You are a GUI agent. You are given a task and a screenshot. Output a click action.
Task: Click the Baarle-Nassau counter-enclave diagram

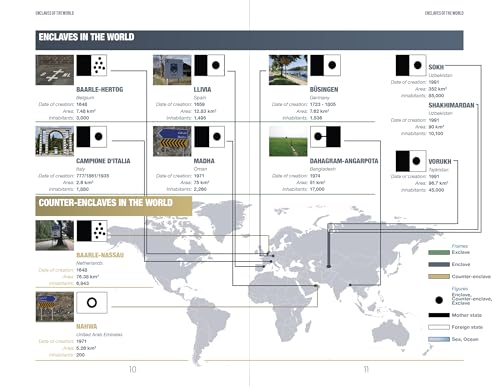92,231
